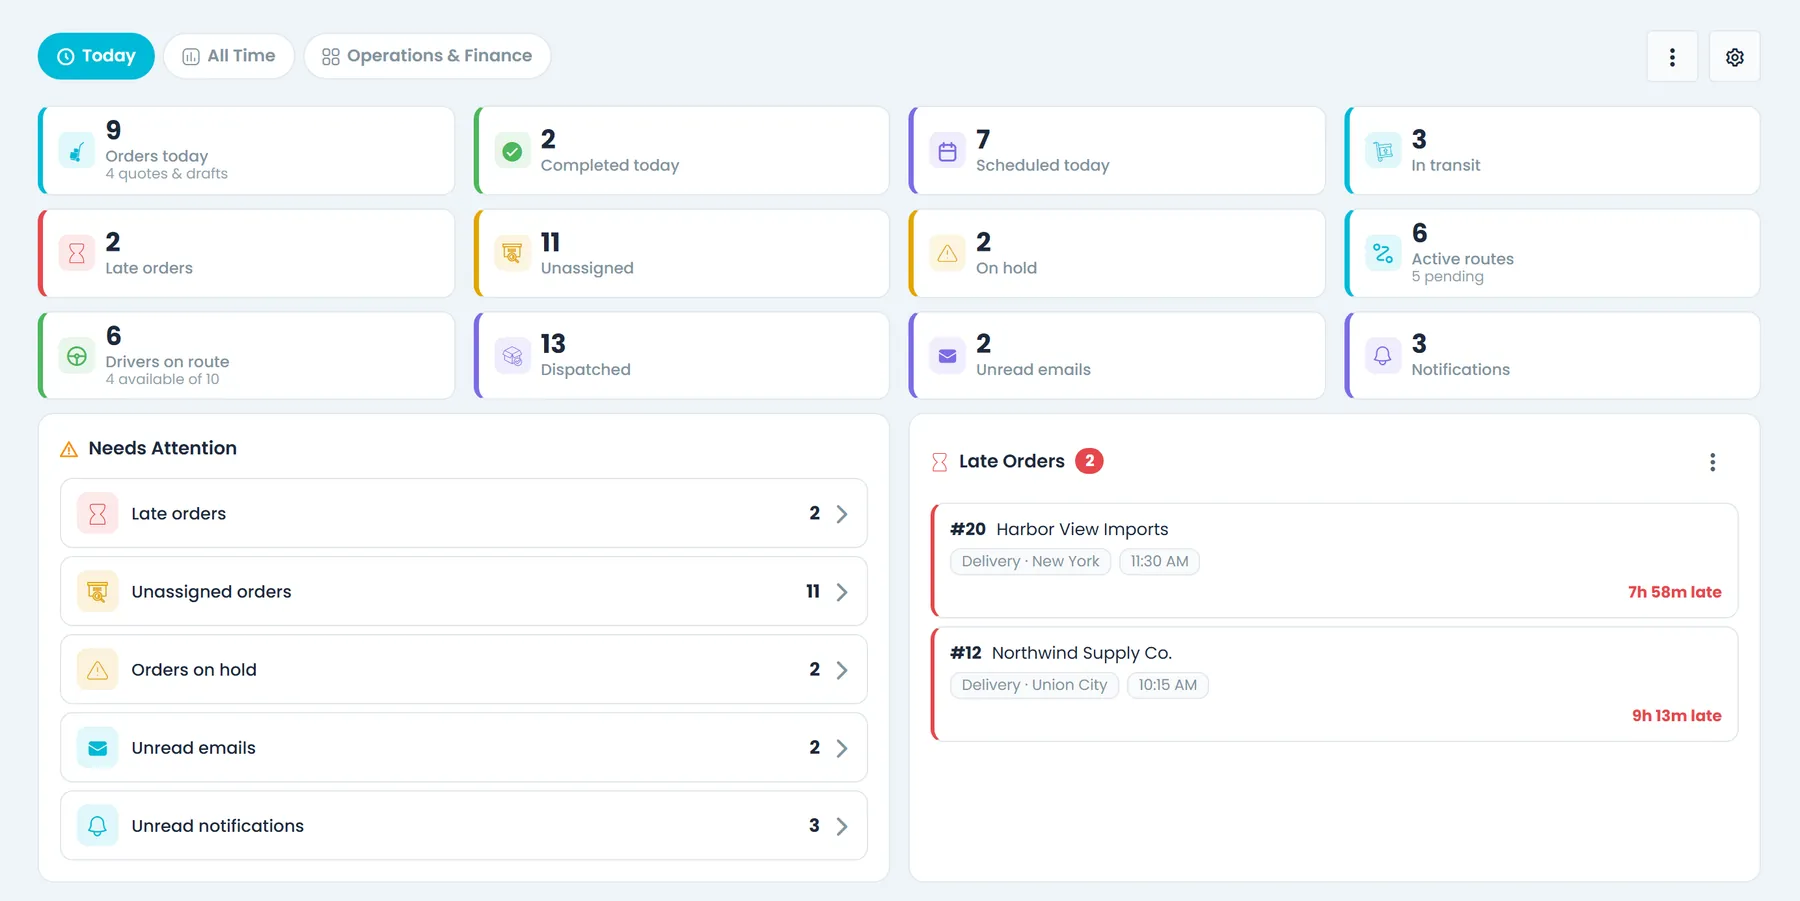
Task: Click the Unassigned card icon
Action: 512,254
